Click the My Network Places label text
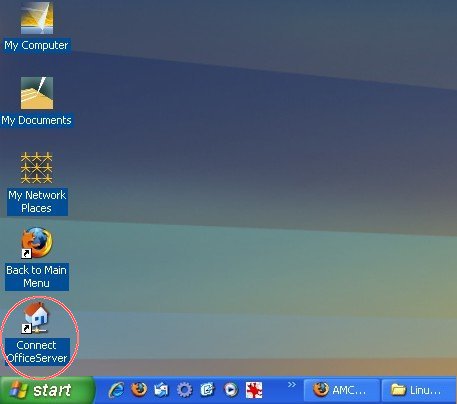 pyautogui.click(x=37, y=202)
